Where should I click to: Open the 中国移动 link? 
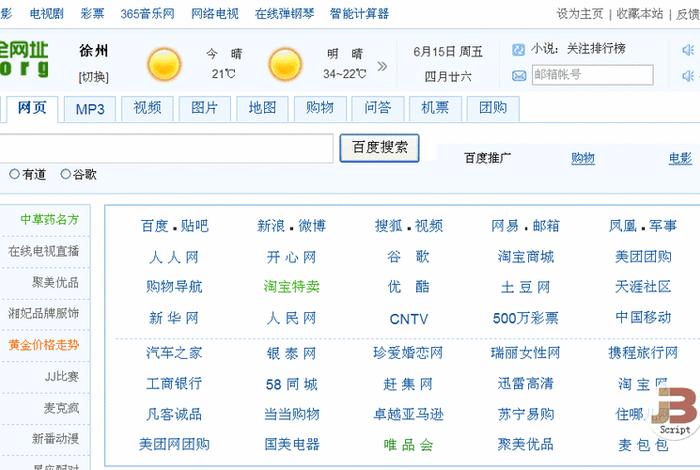(643, 317)
